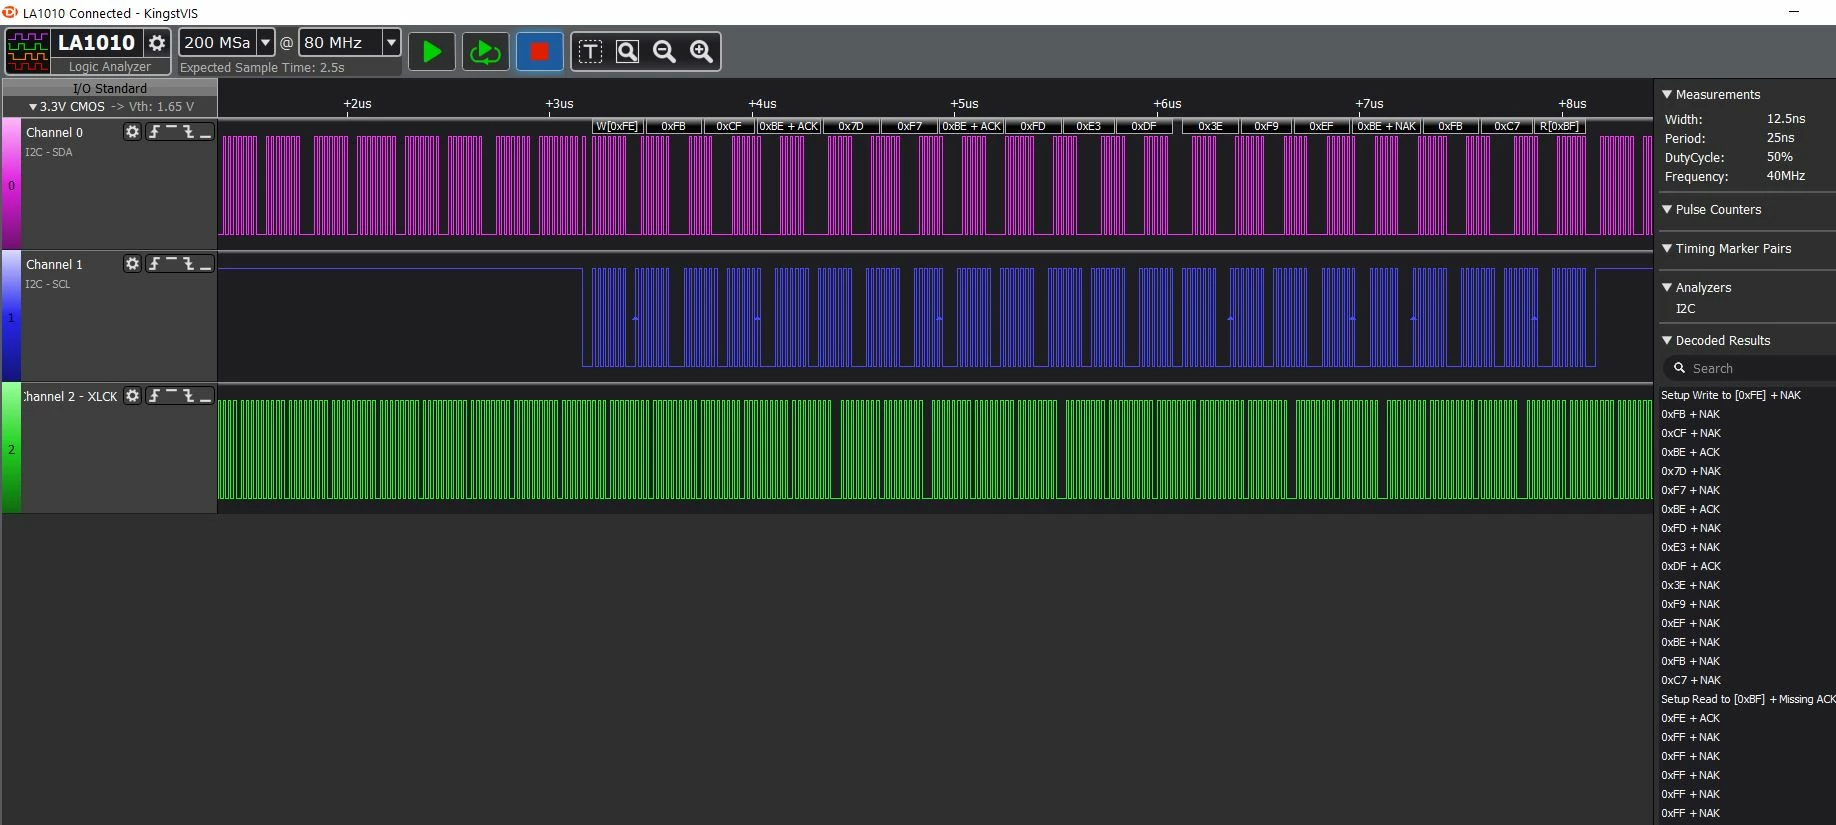Viewport: 1836px width, 825px height.
Task: Select the I2C analyzer entry
Action: (1686, 309)
